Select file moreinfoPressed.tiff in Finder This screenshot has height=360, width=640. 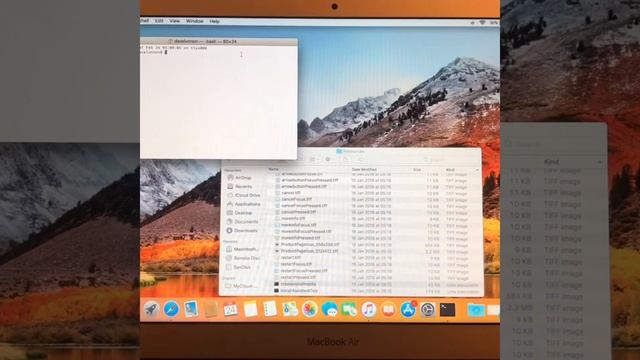pos(300,238)
